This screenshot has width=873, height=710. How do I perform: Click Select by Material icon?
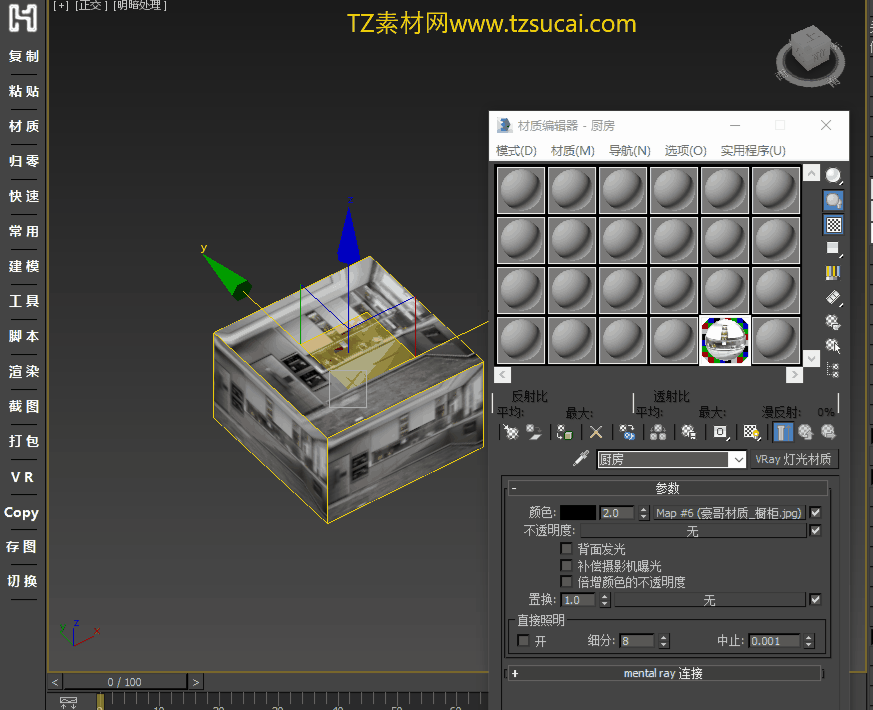click(x=833, y=346)
